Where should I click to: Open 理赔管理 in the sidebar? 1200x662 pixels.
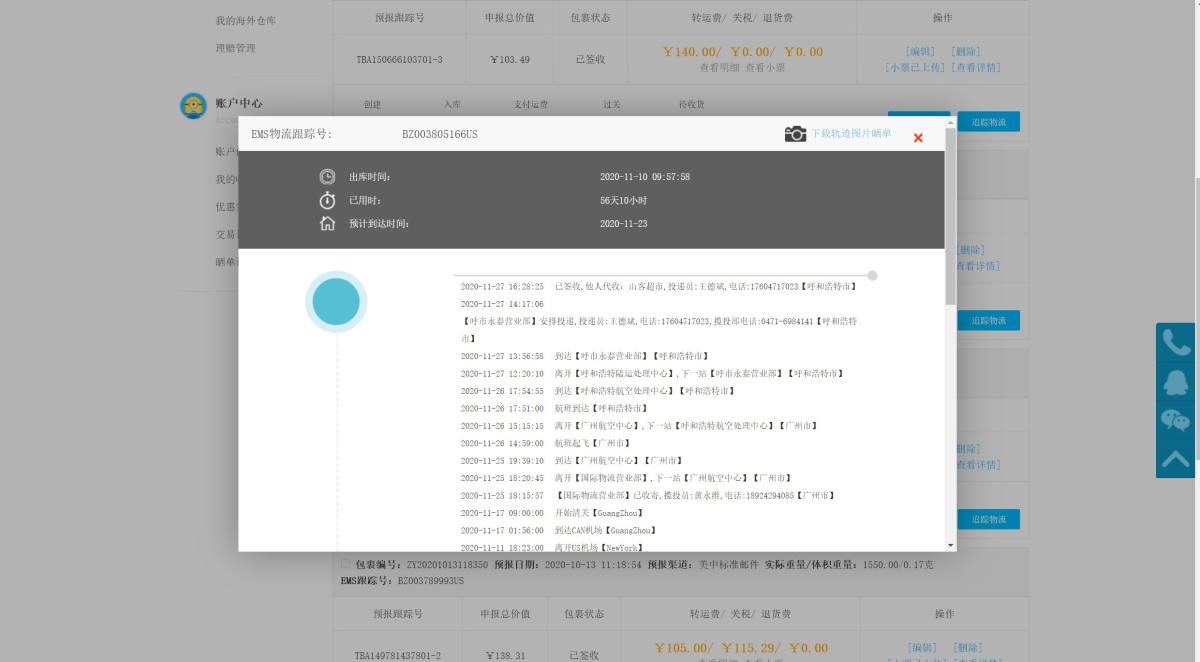coord(236,48)
